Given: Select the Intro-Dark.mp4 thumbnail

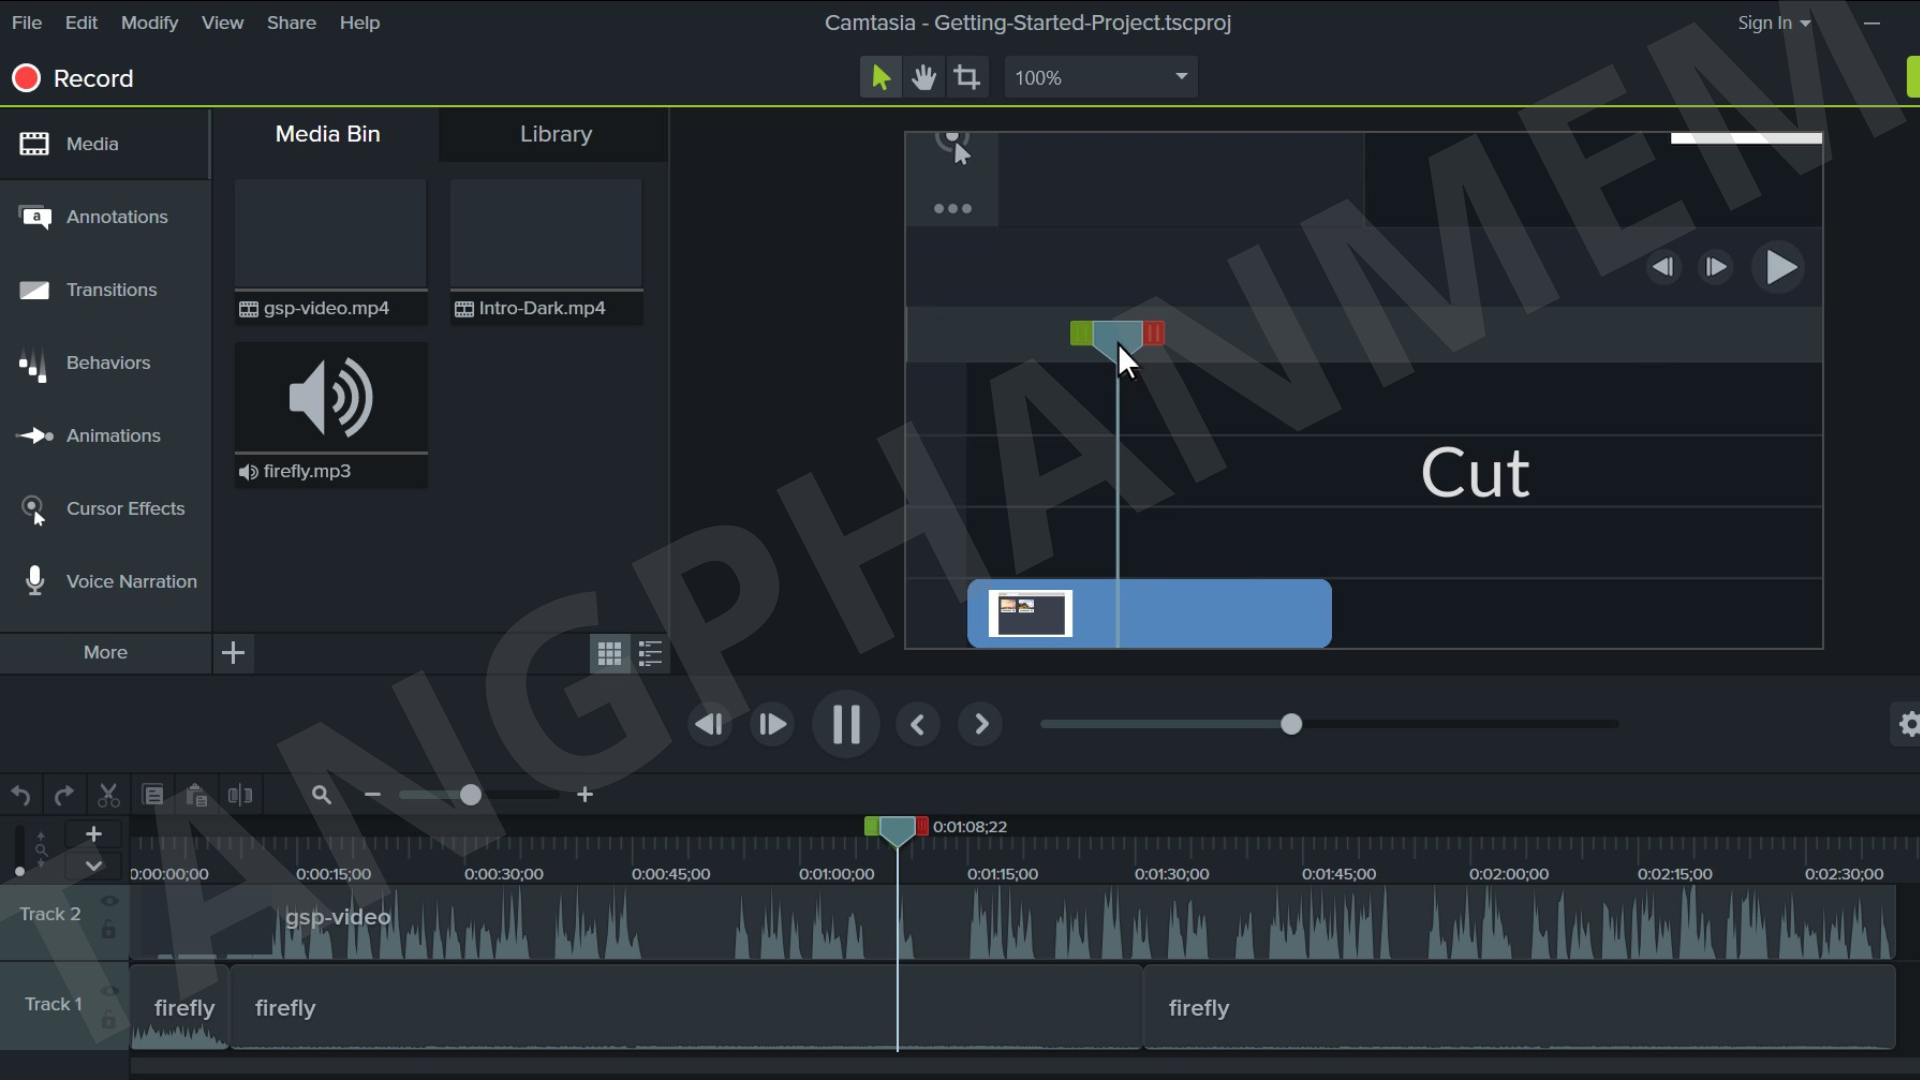Looking at the screenshot, I should (546, 252).
